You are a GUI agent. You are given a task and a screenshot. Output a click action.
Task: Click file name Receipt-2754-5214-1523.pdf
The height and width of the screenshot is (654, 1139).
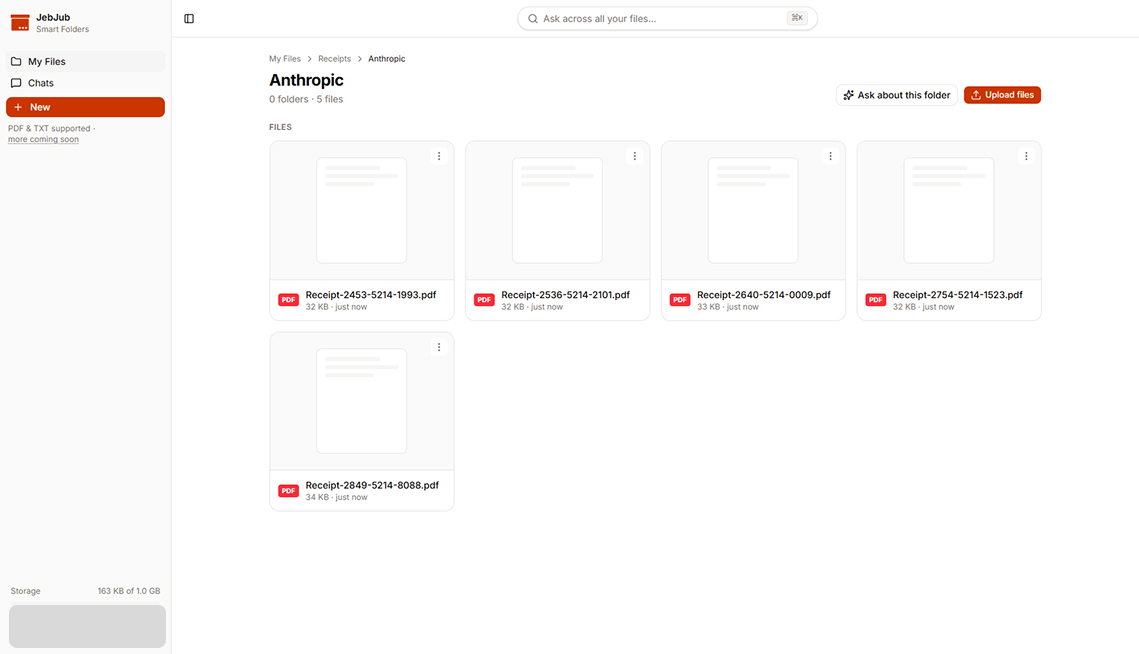pos(957,295)
